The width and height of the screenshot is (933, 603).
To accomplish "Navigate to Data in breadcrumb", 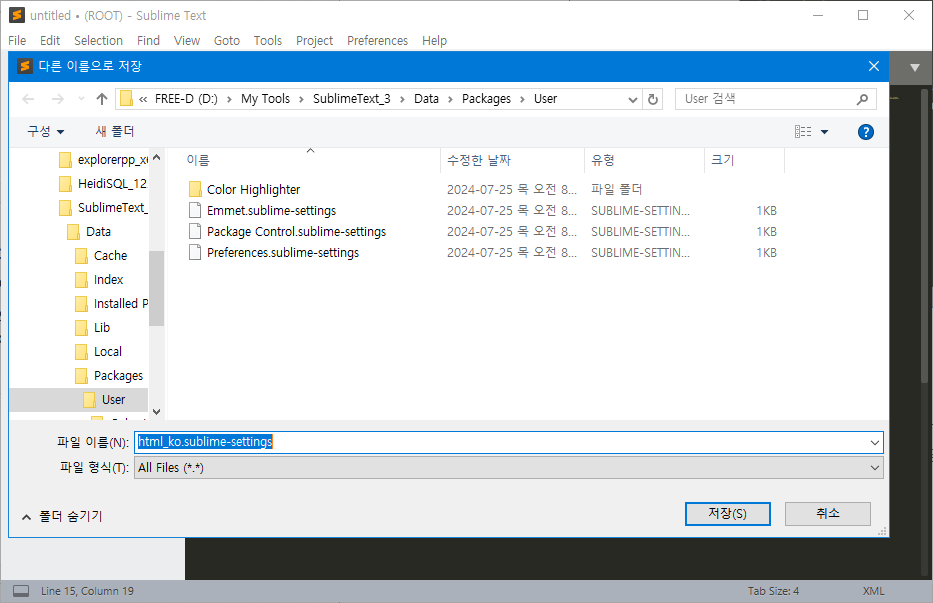I will [427, 99].
